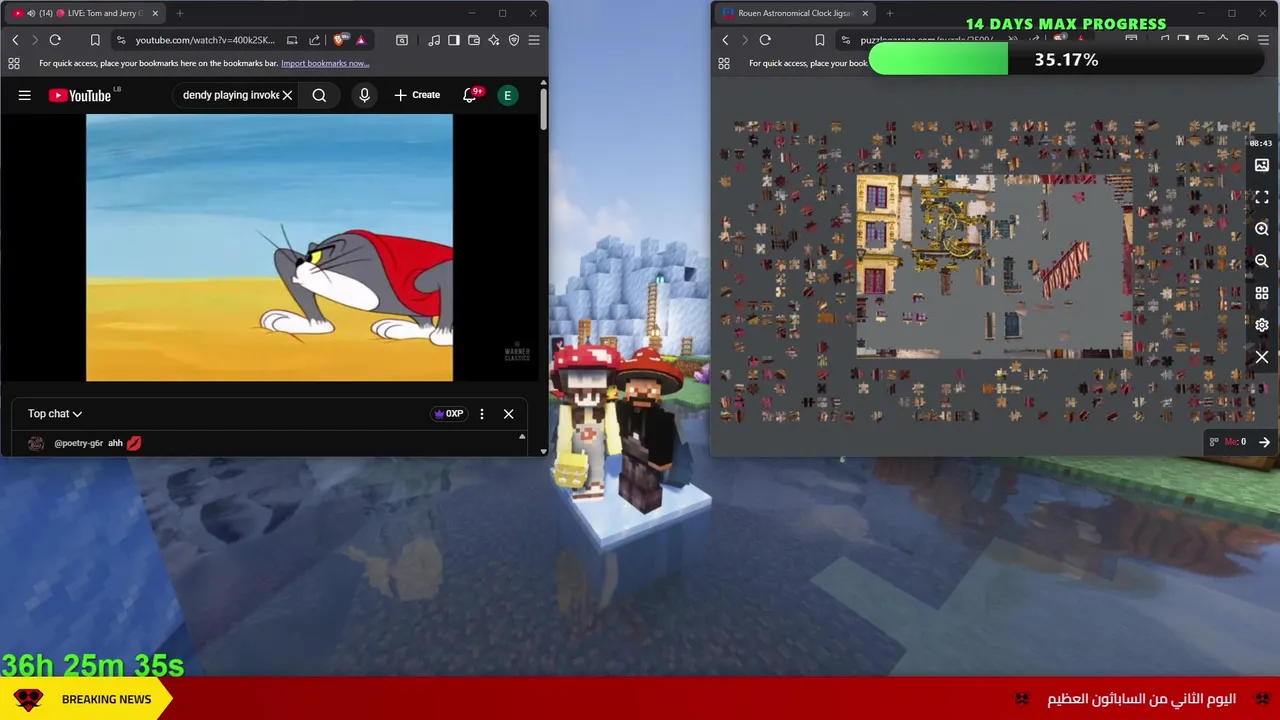The height and width of the screenshot is (720, 1280).
Task: Reload the YouTube page
Action: (x=55, y=40)
